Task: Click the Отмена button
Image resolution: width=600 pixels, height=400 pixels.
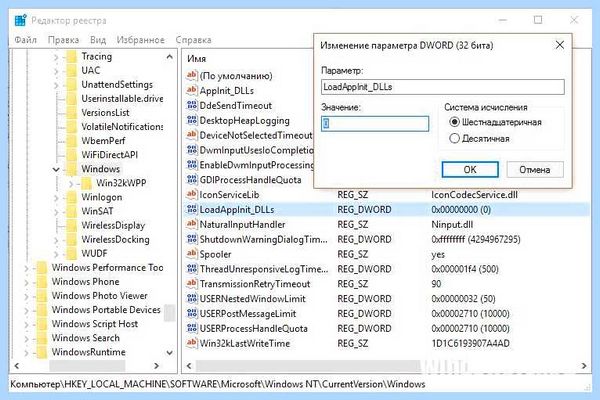Action: (535, 170)
